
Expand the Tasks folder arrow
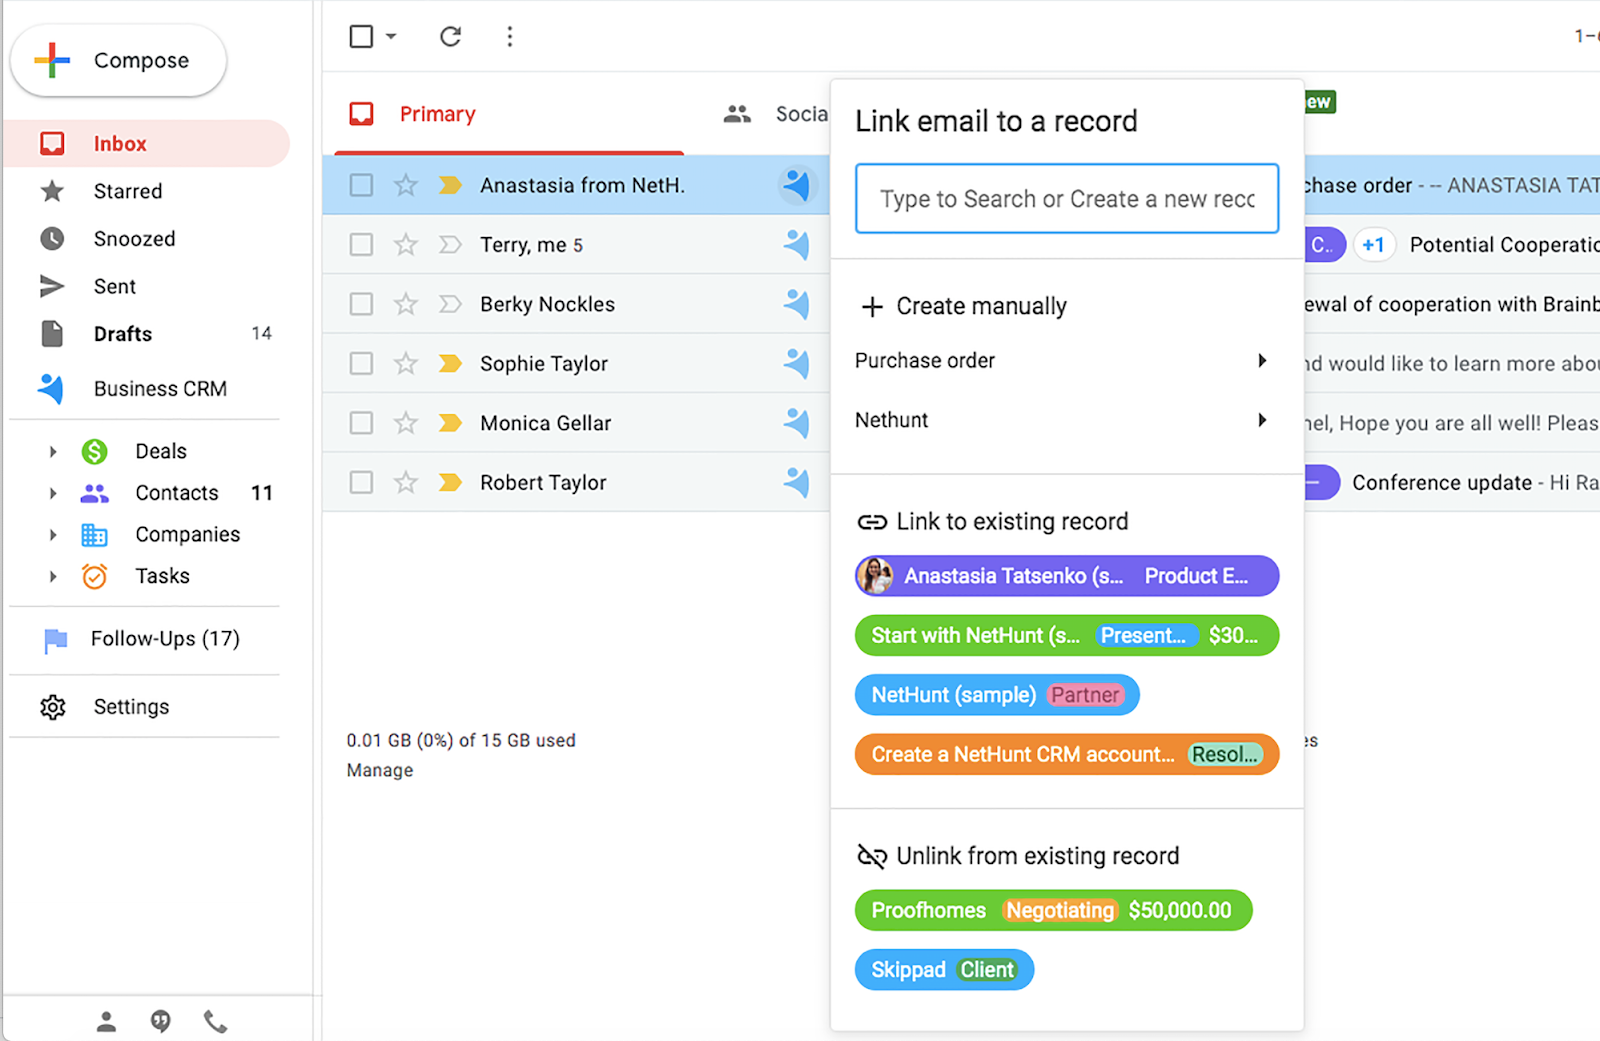(x=53, y=577)
